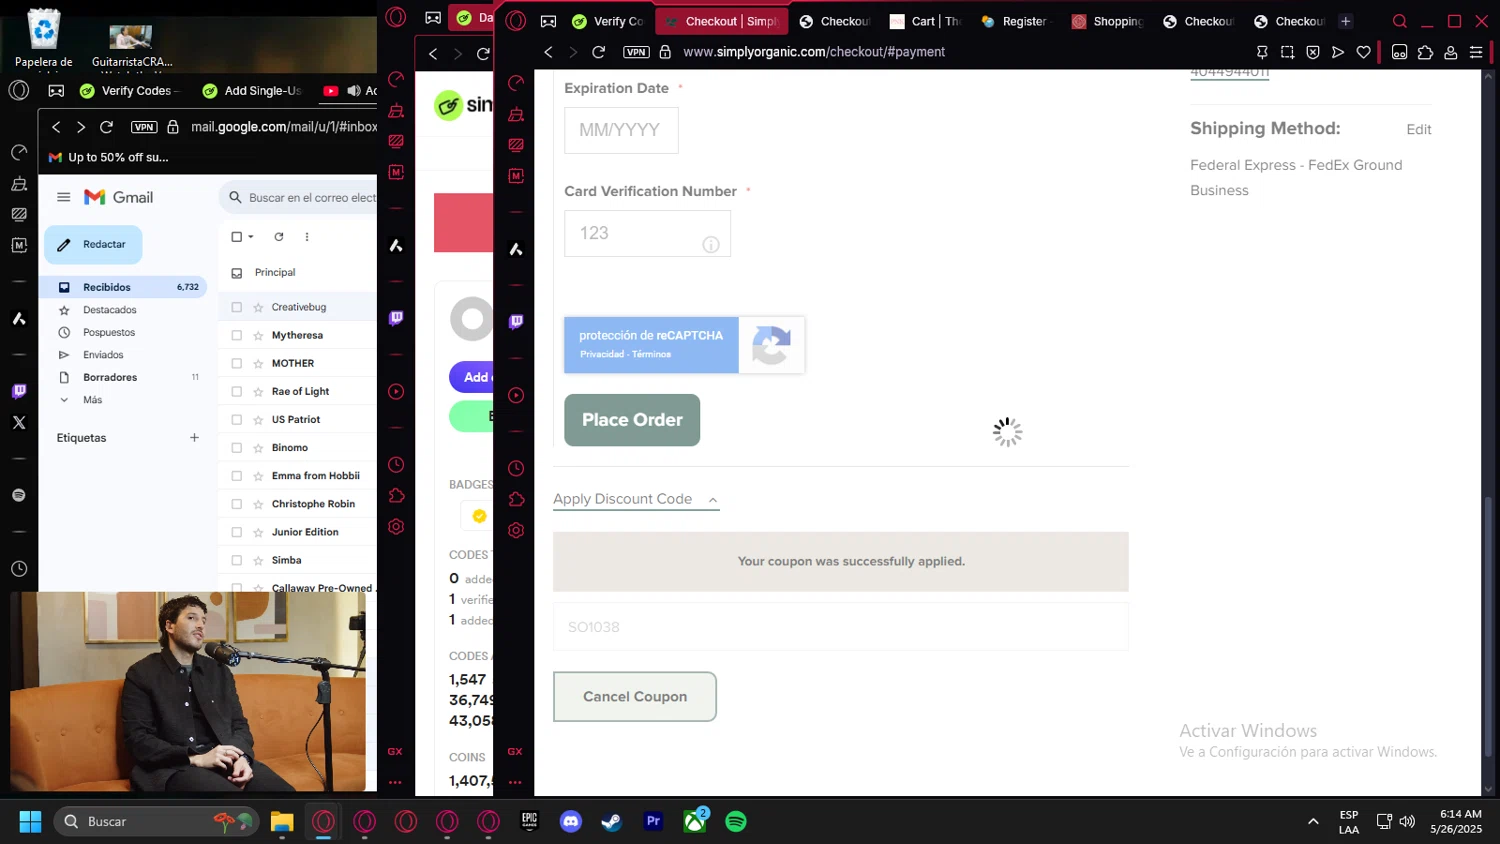Click Redactar to compose an email
This screenshot has width=1500, height=844.
[x=93, y=244]
